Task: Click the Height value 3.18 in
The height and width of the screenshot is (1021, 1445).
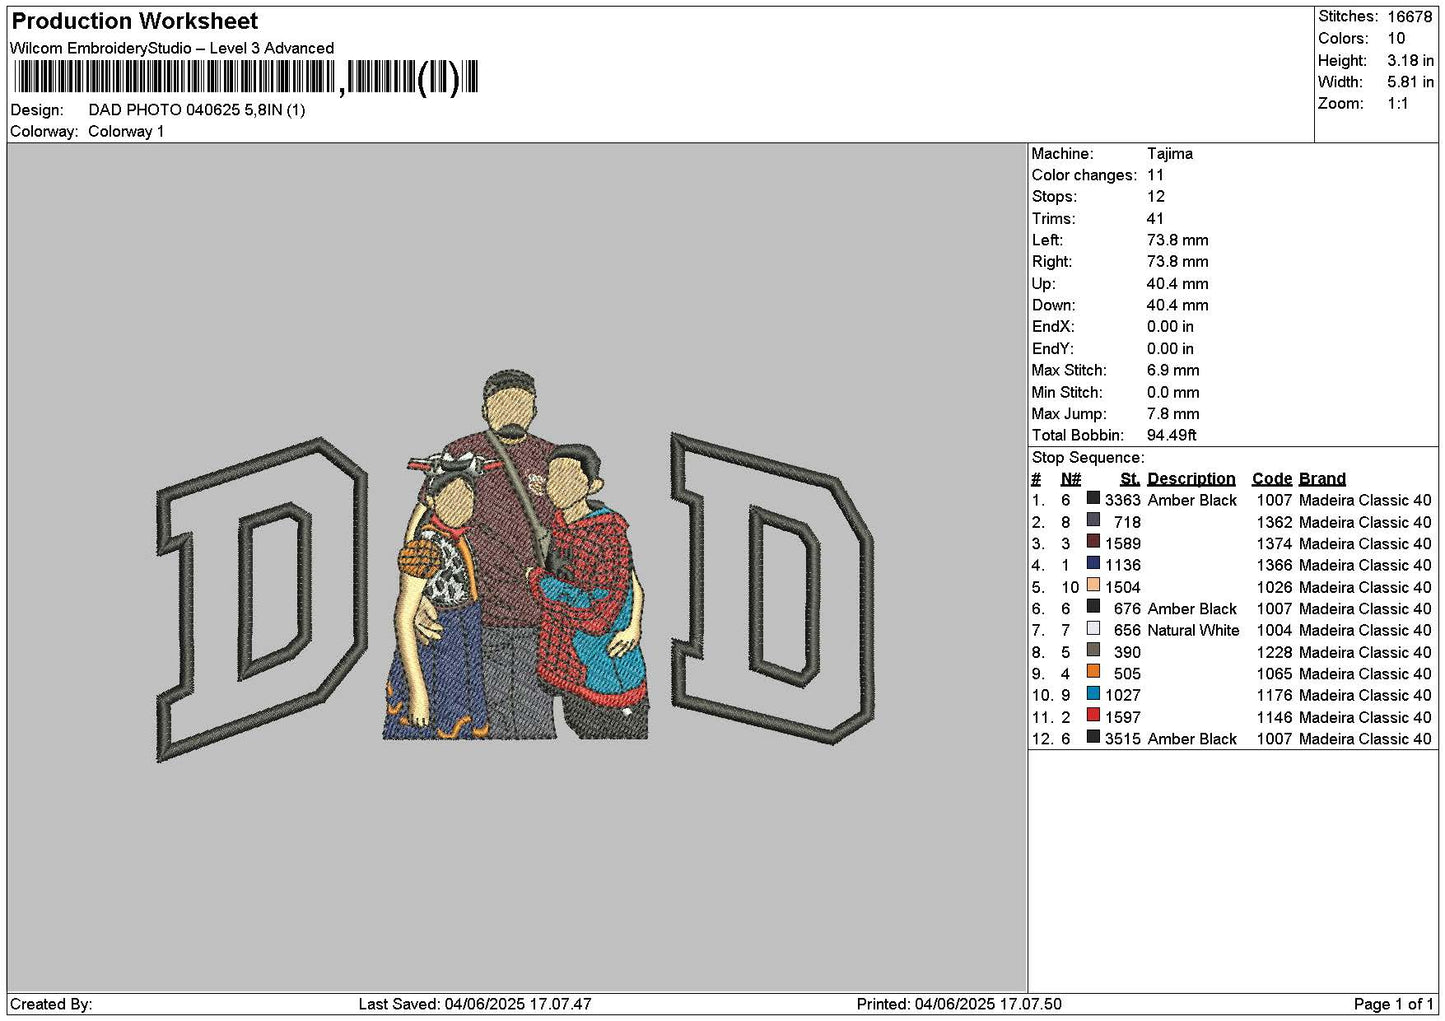Action: coord(1410,61)
